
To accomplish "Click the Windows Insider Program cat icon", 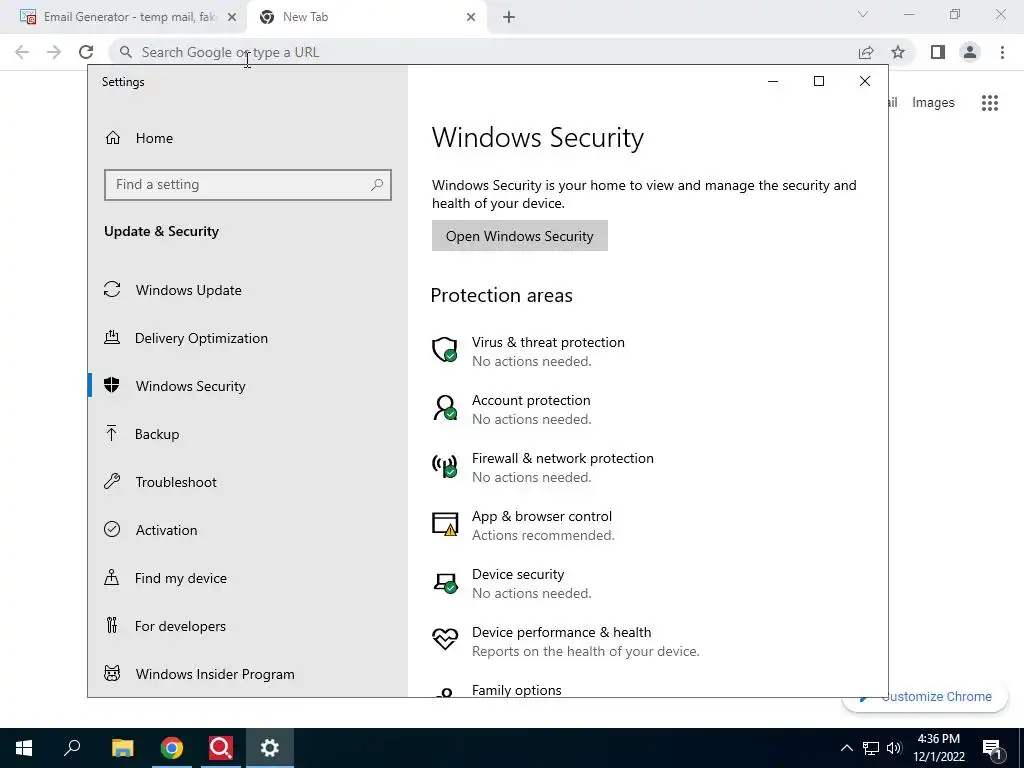I will [x=112, y=673].
